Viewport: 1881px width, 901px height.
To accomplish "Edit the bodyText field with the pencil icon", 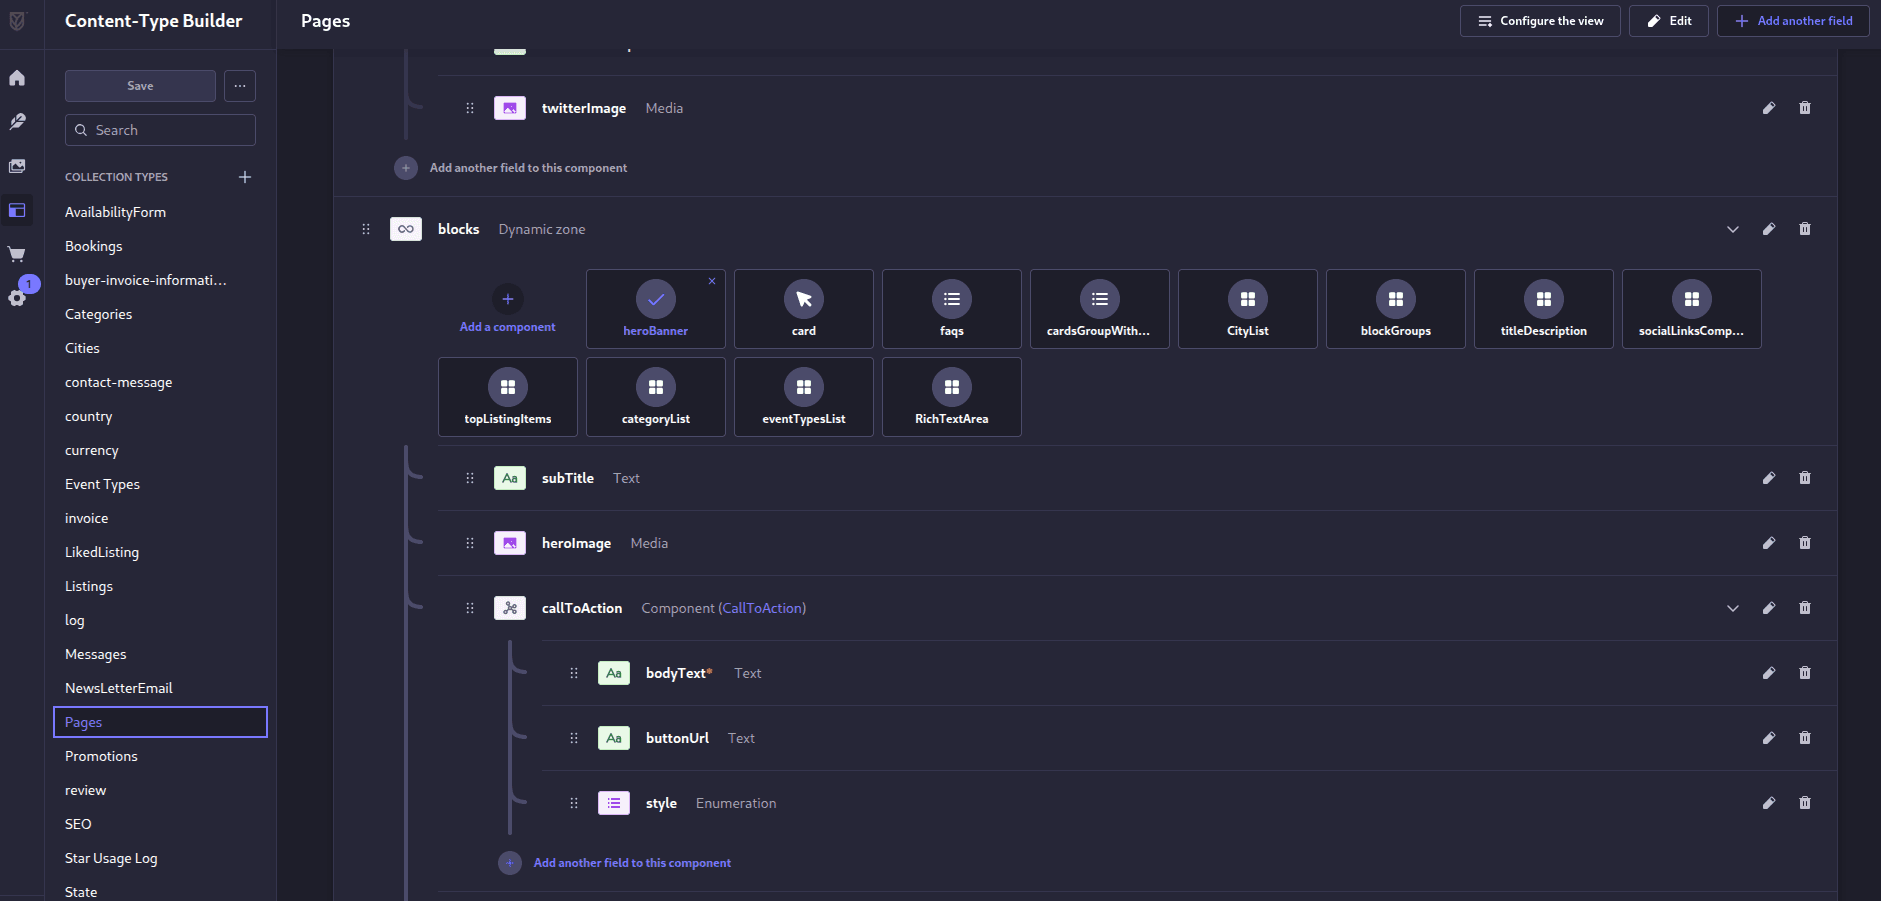I will pyautogui.click(x=1769, y=673).
